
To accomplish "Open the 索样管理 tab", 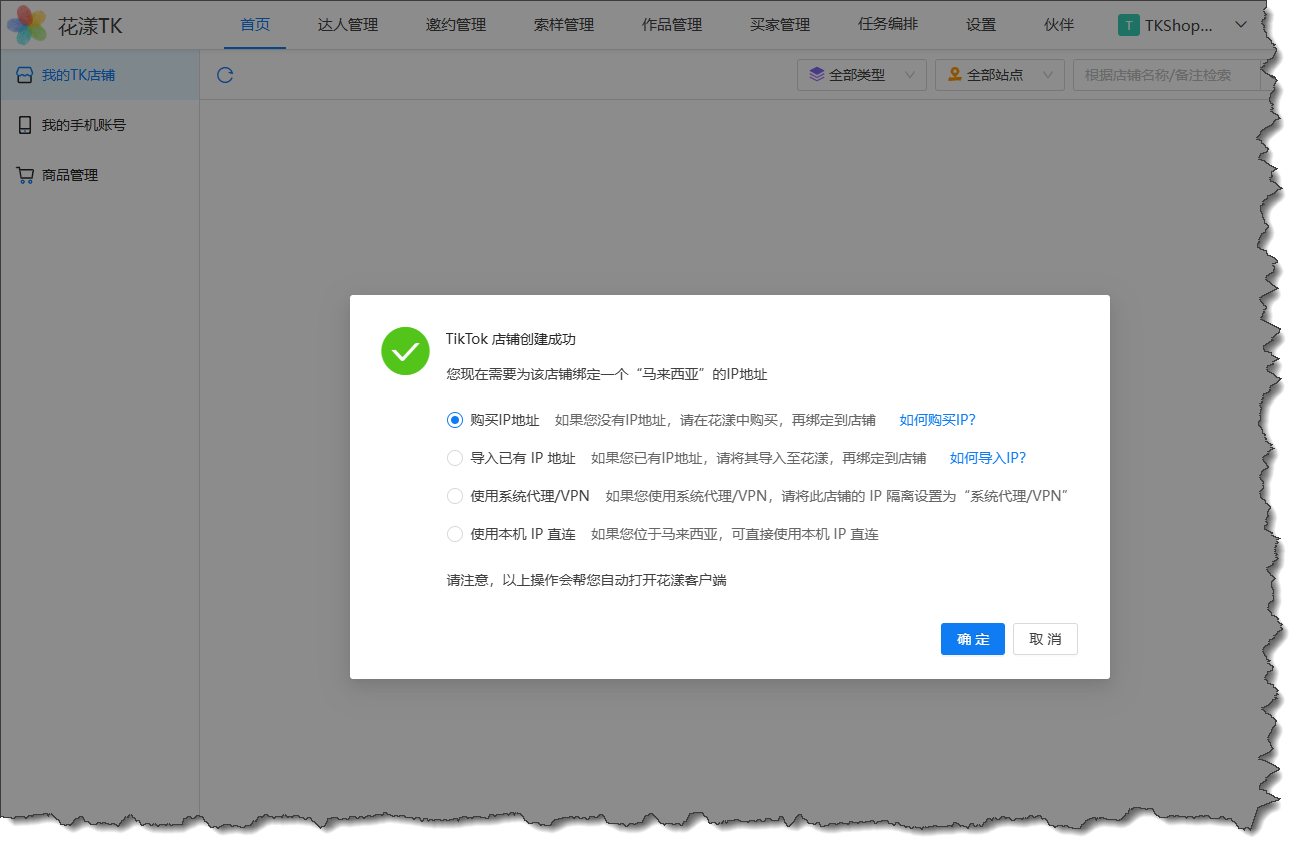I will tap(564, 25).
